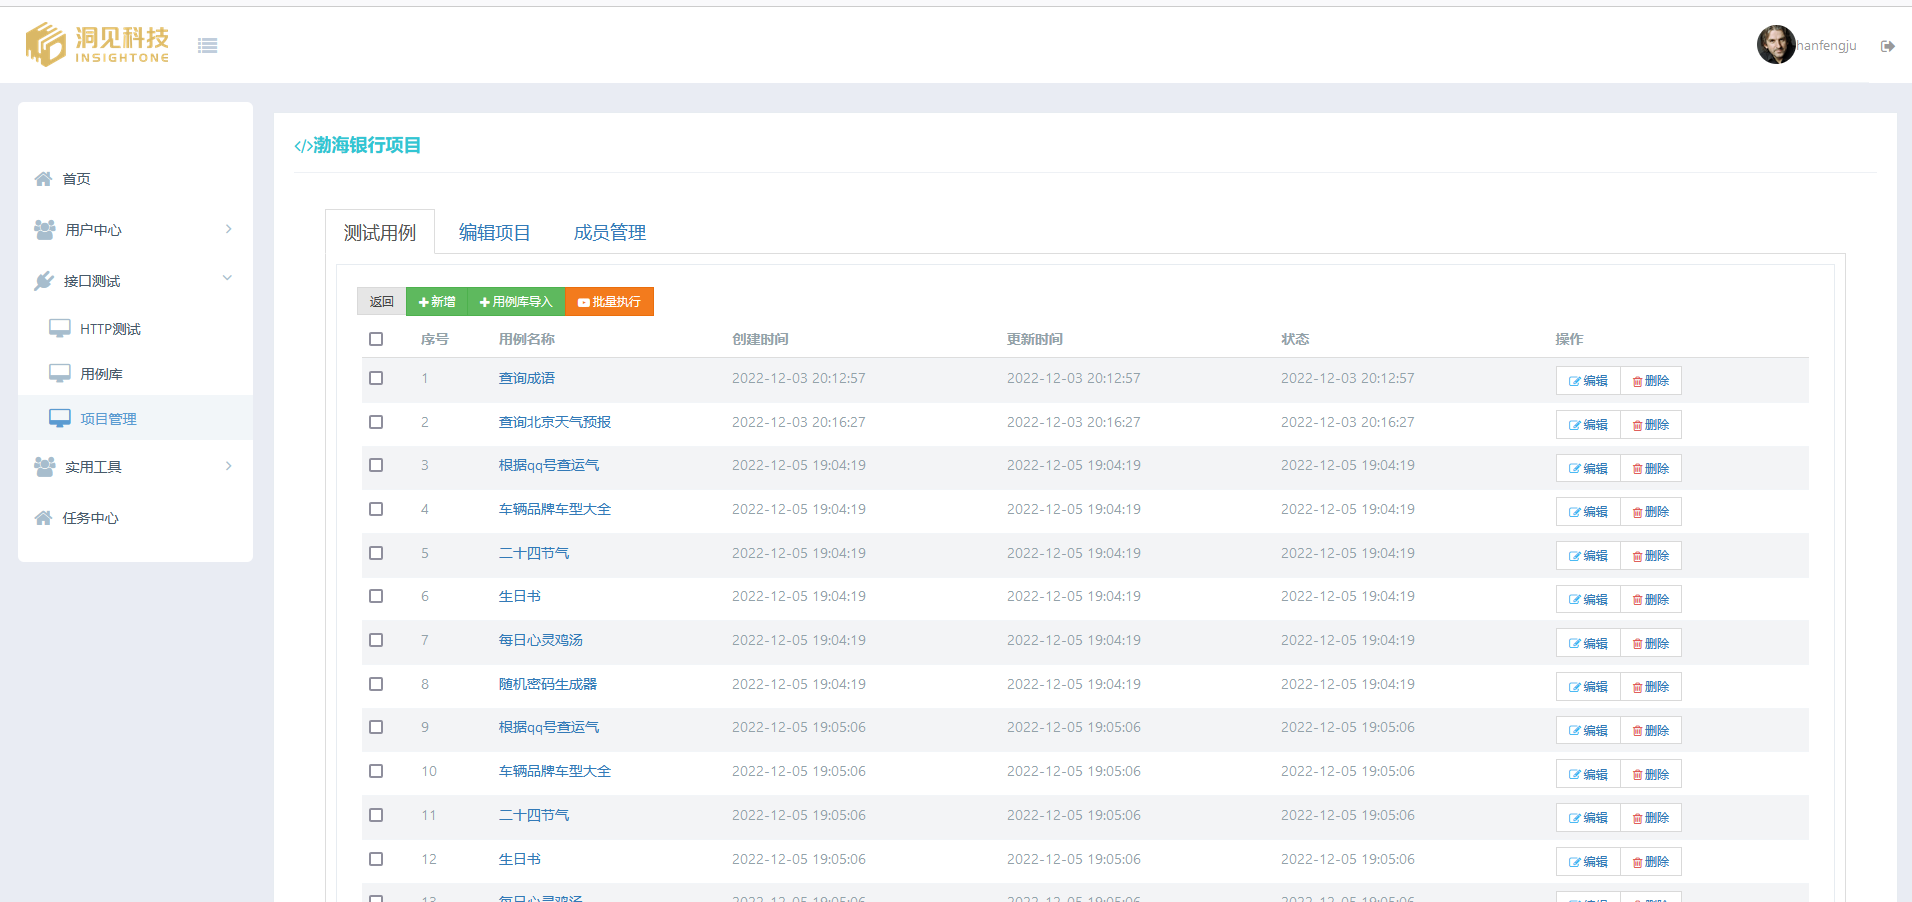Check the box for row 9 根据qq号查运气
1912x902 pixels.
[x=376, y=727]
